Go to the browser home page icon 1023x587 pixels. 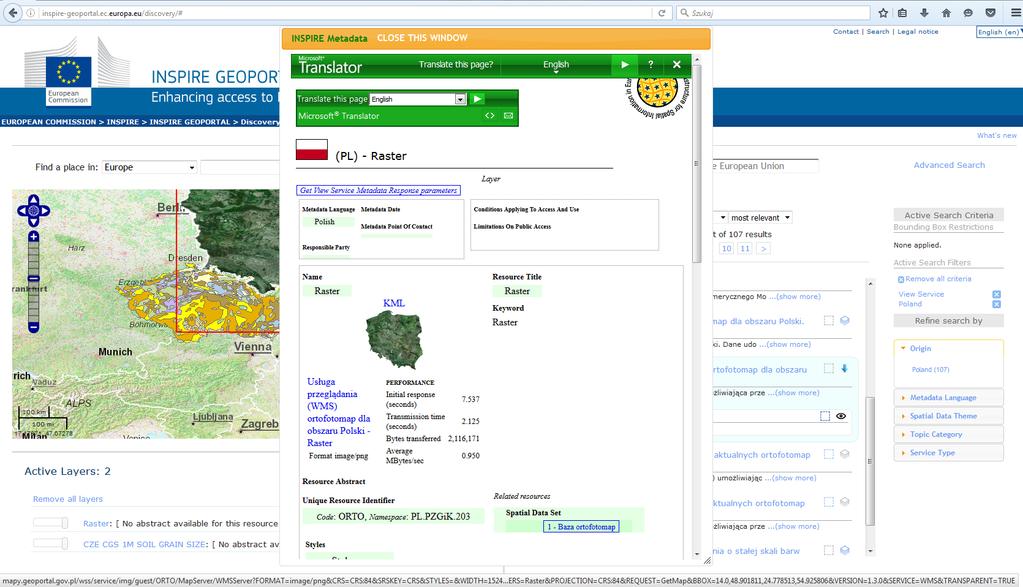tap(946, 12)
